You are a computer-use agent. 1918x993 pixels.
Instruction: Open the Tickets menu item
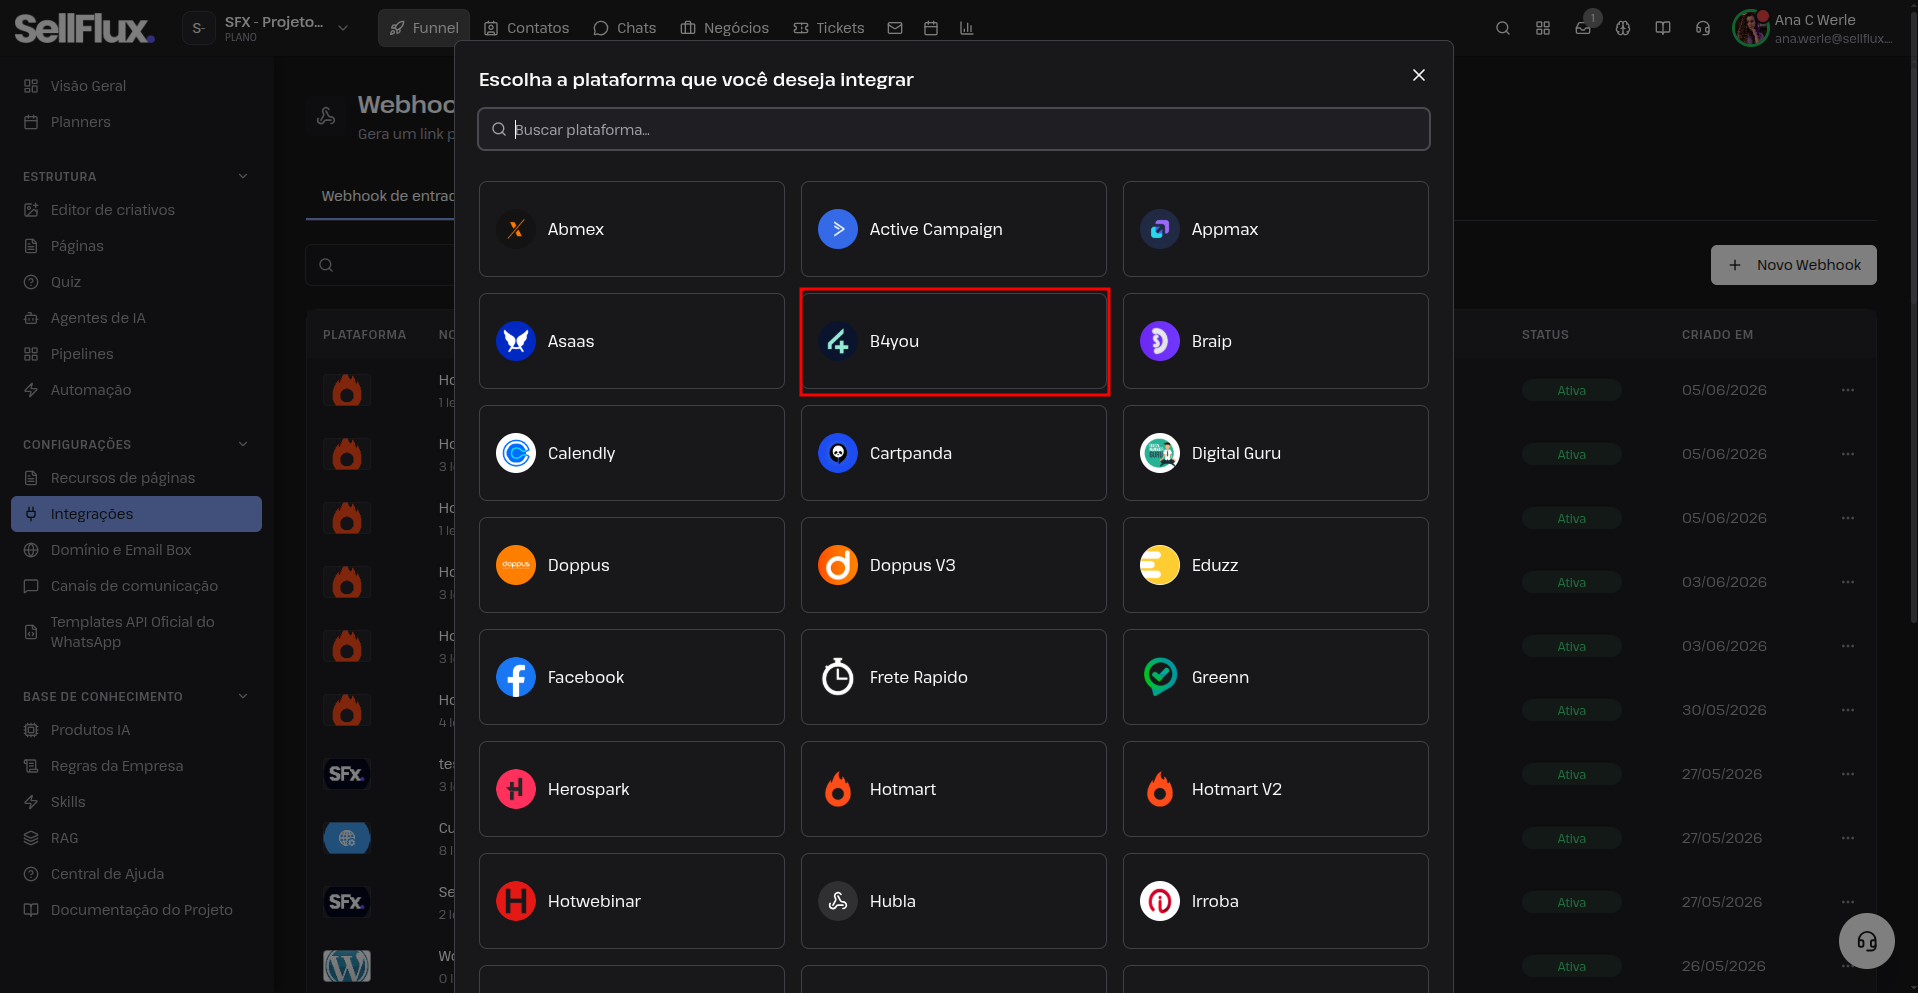[828, 28]
